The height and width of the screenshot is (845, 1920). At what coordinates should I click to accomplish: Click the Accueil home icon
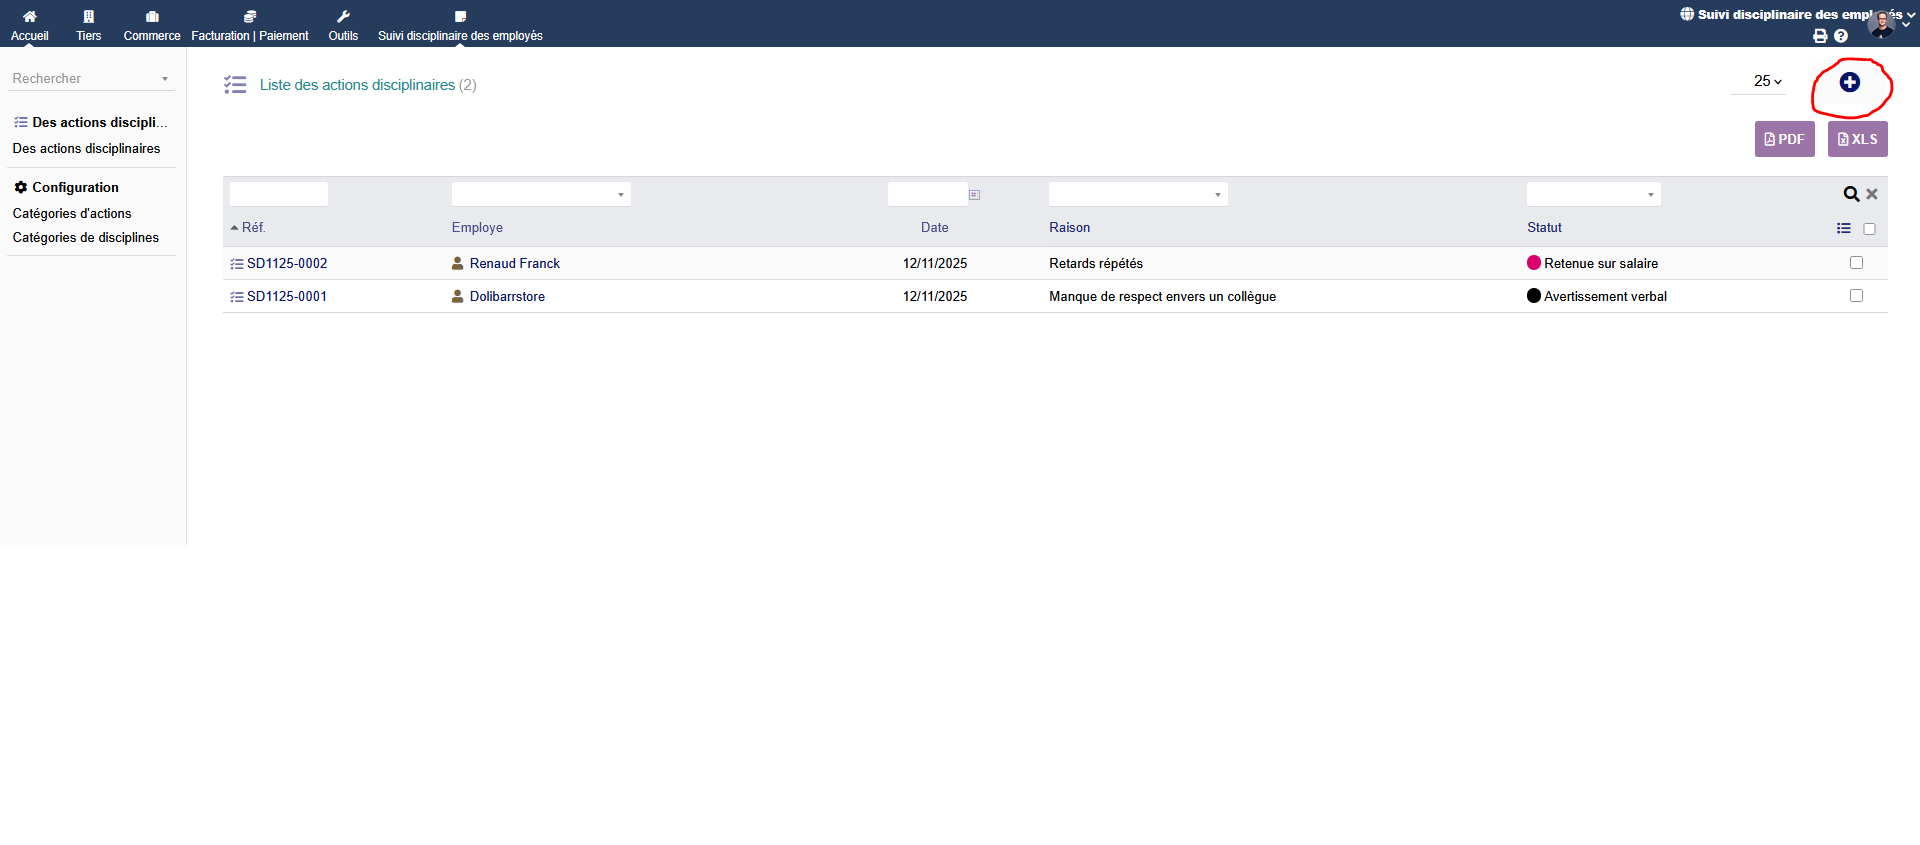(x=30, y=17)
